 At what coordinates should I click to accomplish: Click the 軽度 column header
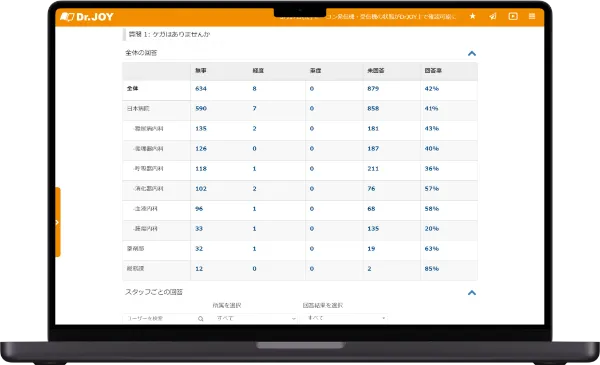(x=258, y=71)
